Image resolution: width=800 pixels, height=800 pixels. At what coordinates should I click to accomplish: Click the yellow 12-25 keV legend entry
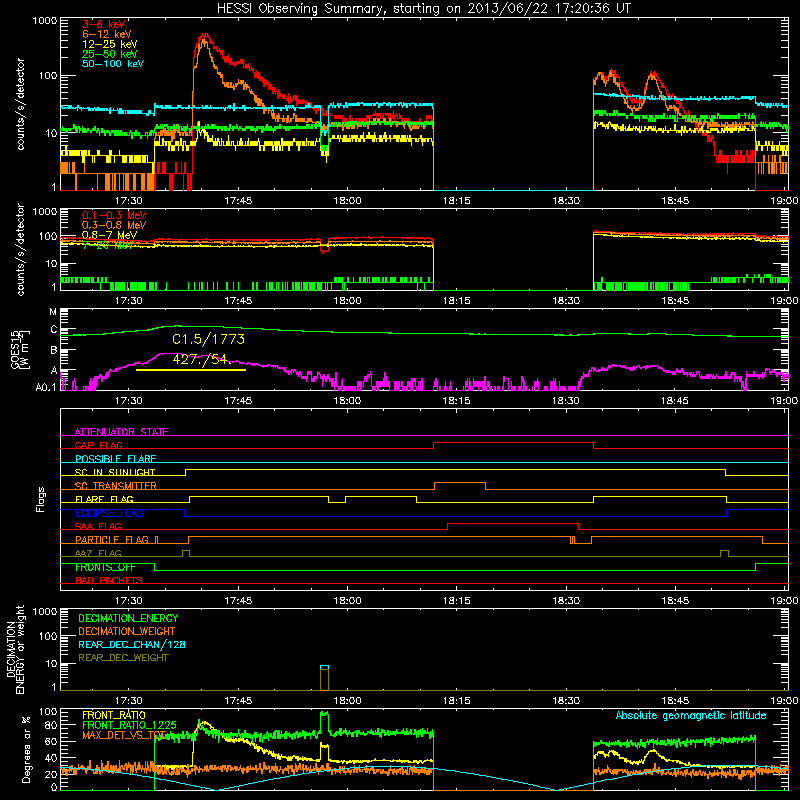[110, 44]
